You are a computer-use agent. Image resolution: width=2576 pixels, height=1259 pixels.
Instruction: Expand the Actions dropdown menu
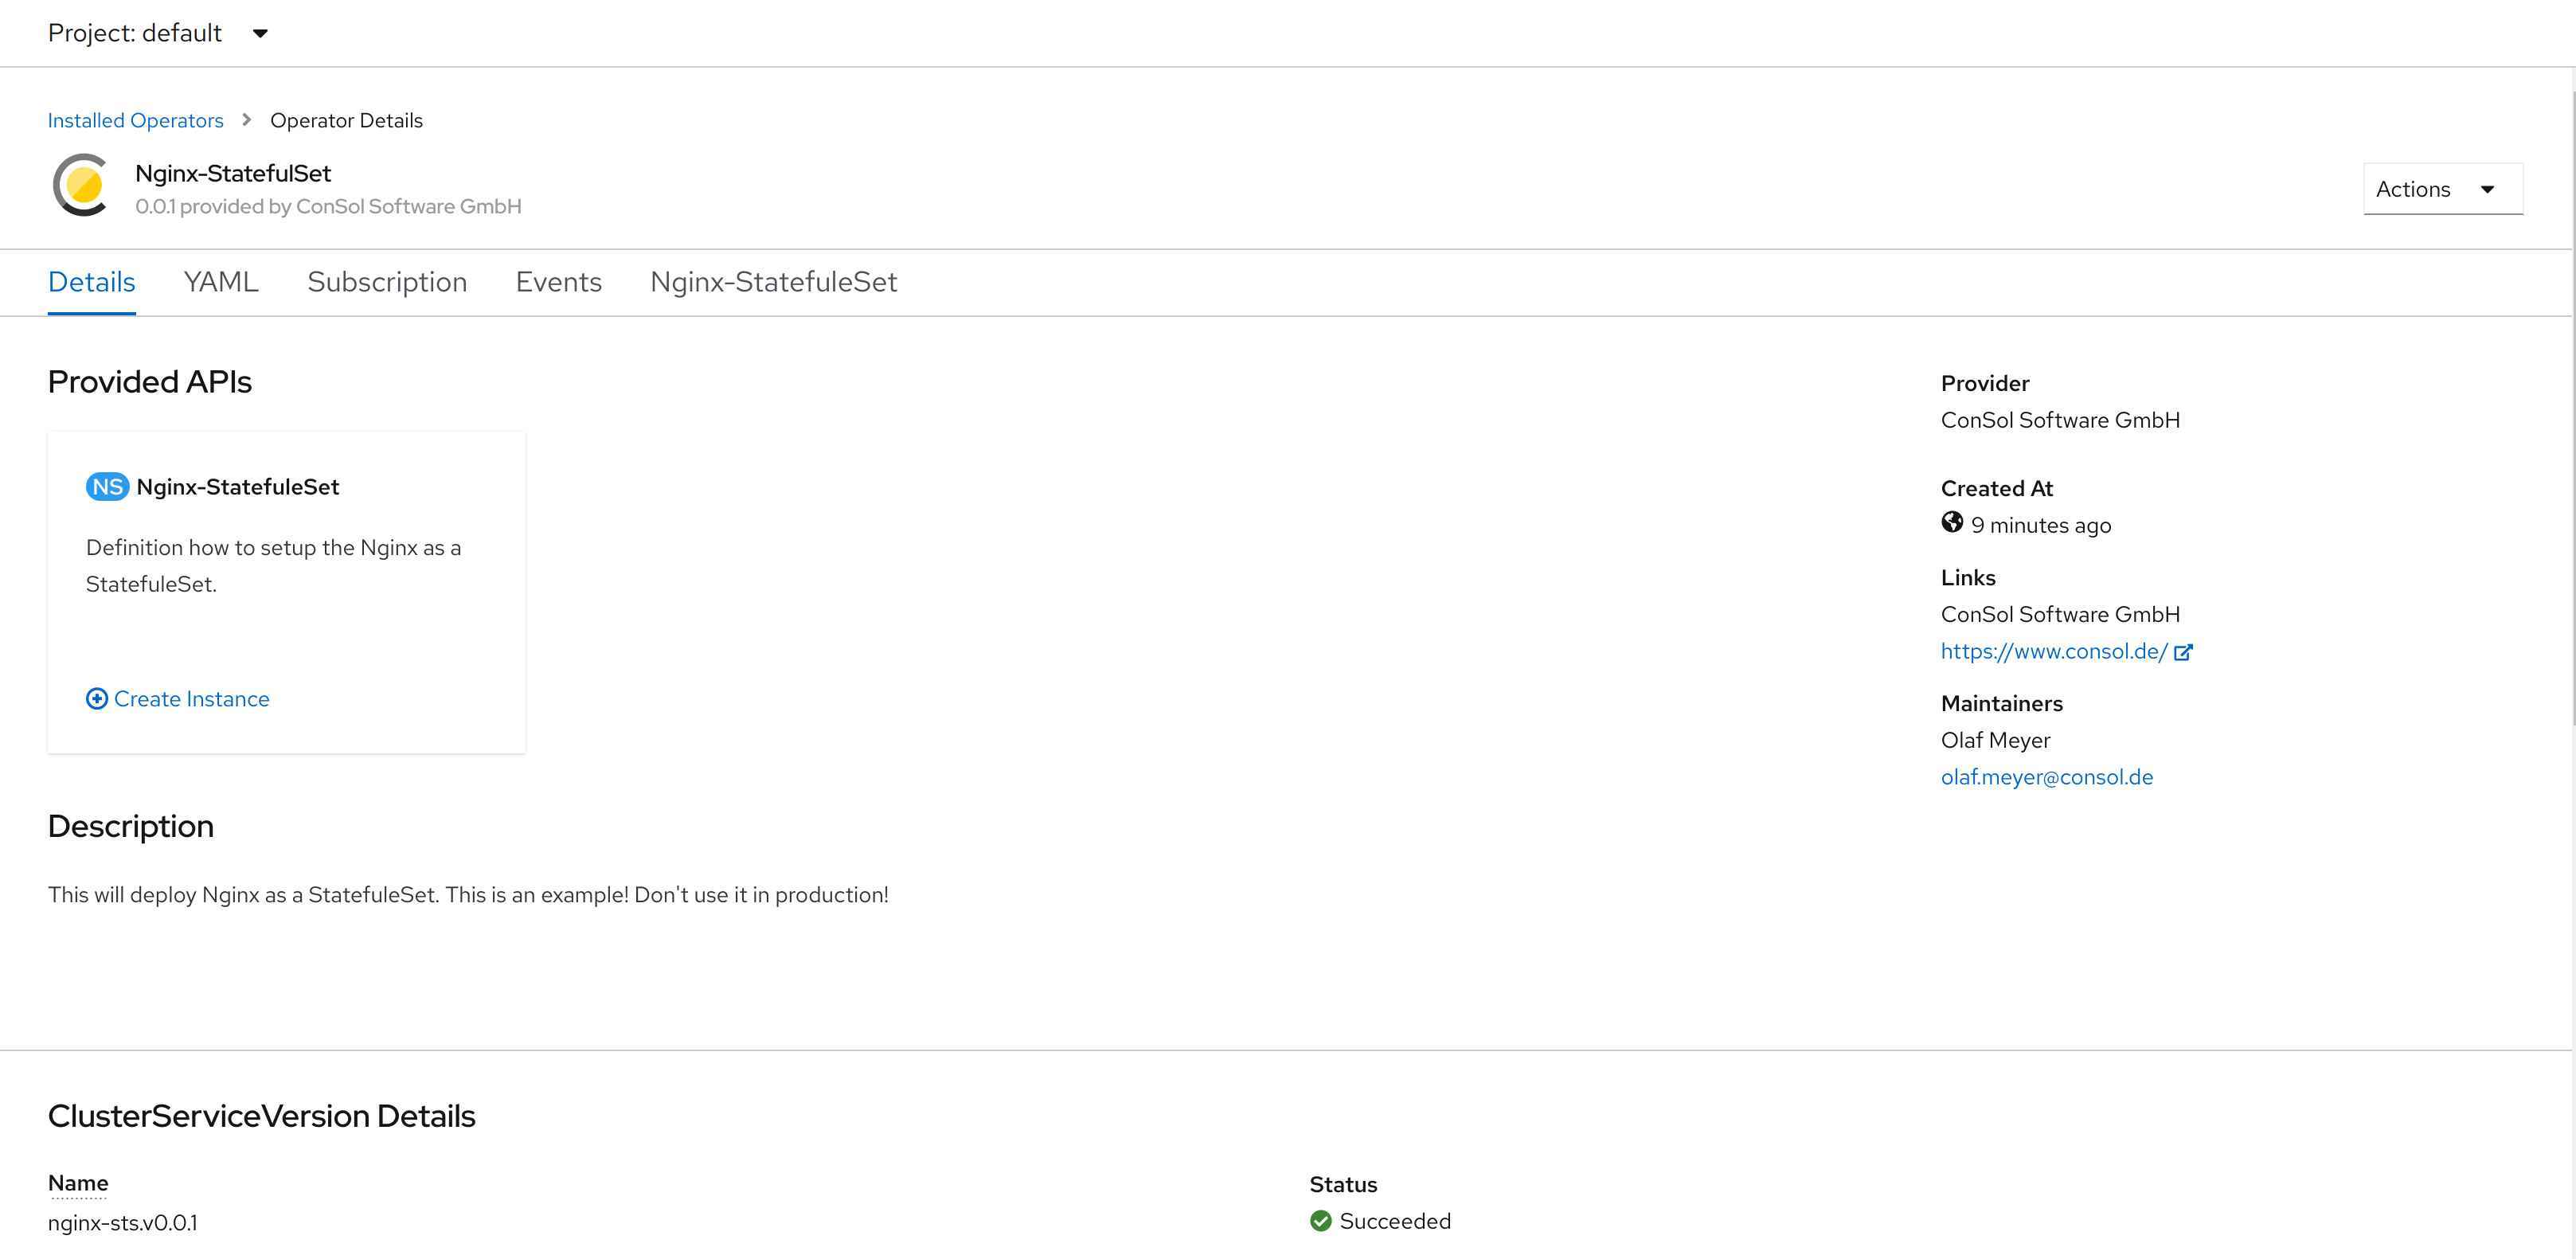(2442, 189)
